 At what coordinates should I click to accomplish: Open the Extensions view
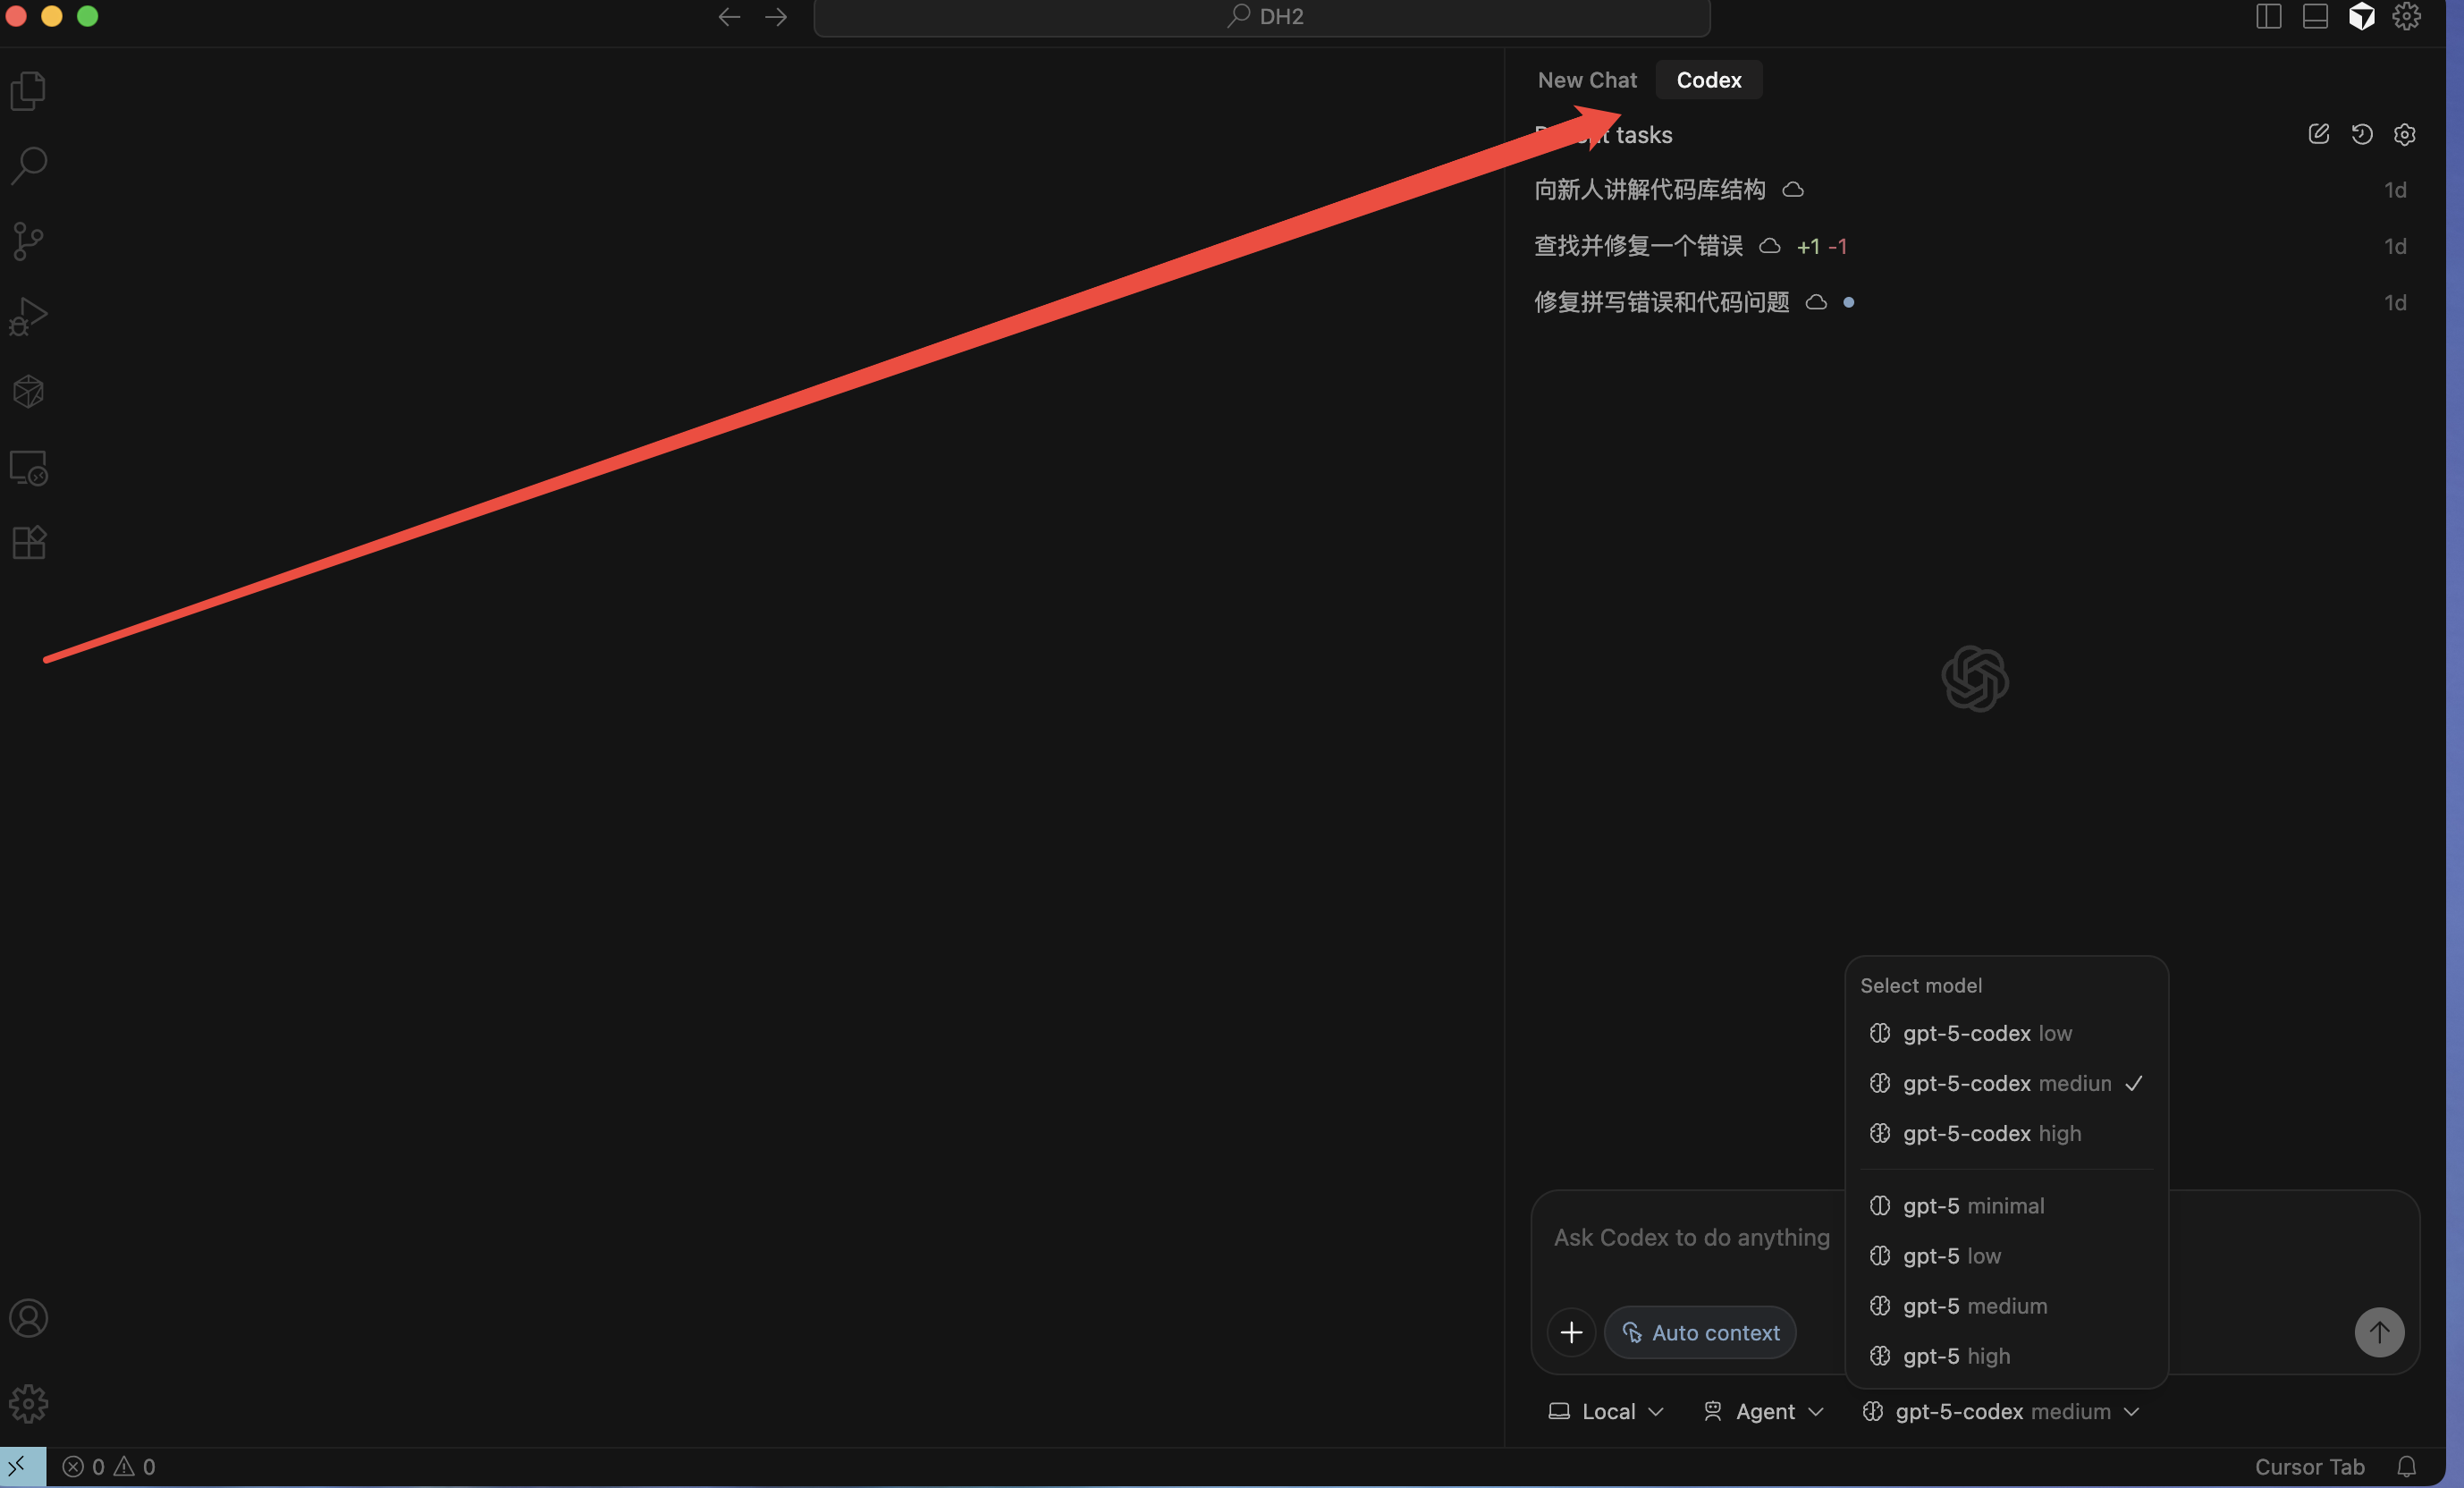28,543
